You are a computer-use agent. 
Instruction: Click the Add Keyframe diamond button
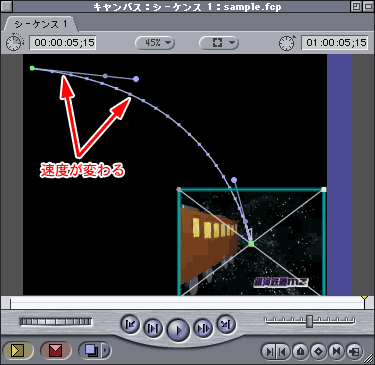click(x=318, y=351)
